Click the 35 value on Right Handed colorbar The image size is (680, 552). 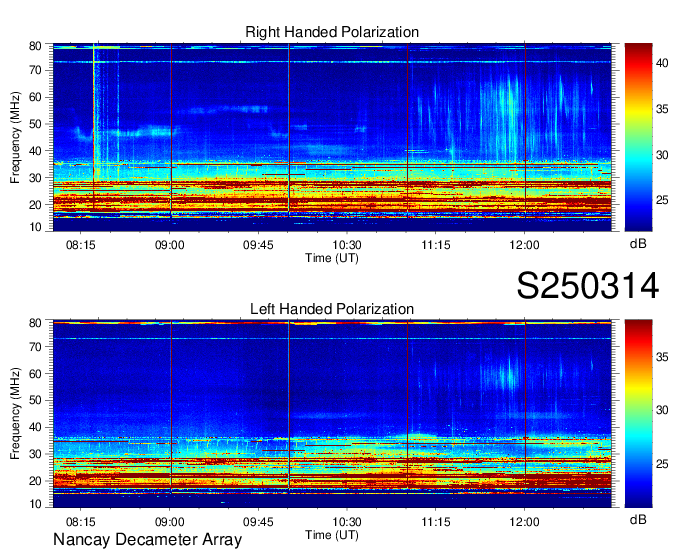tap(662, 109)
